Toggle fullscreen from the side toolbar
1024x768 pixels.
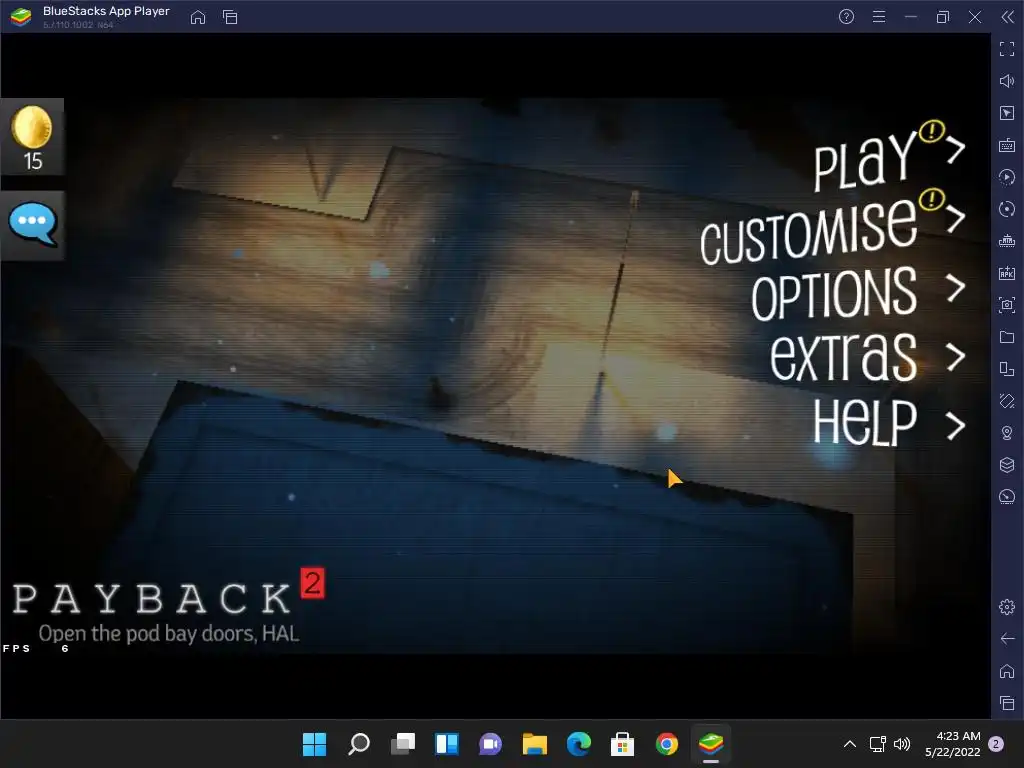[1007, 49]
